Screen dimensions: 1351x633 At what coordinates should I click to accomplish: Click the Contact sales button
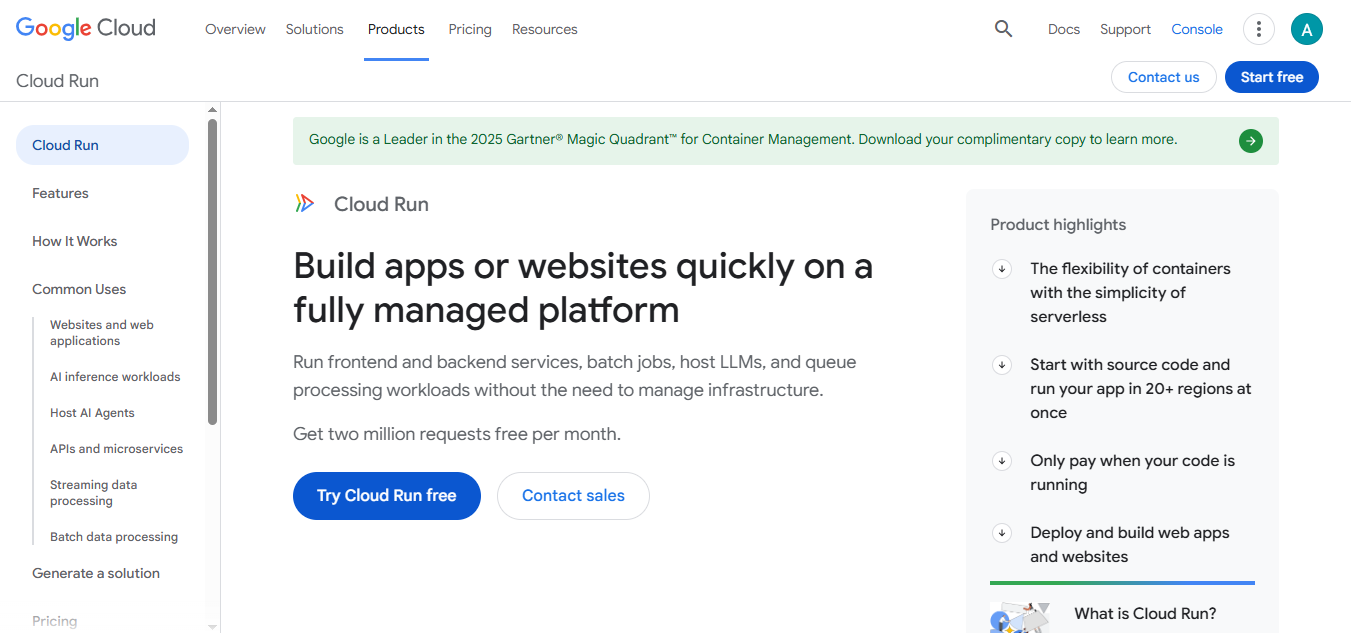point(573,496)
